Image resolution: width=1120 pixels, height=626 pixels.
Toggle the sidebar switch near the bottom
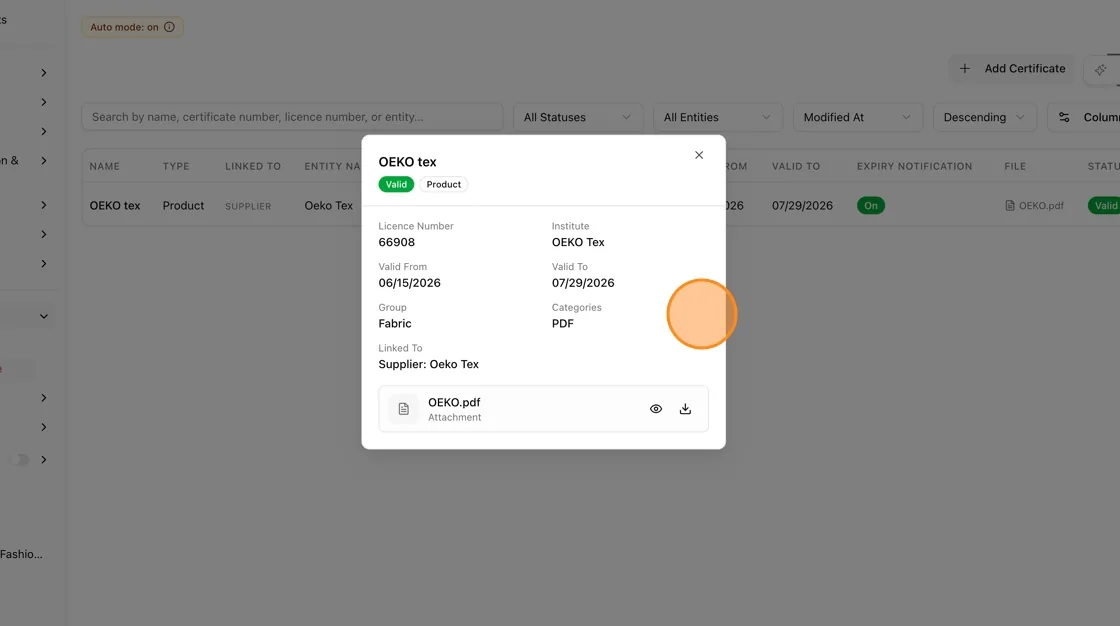point(19,459)
